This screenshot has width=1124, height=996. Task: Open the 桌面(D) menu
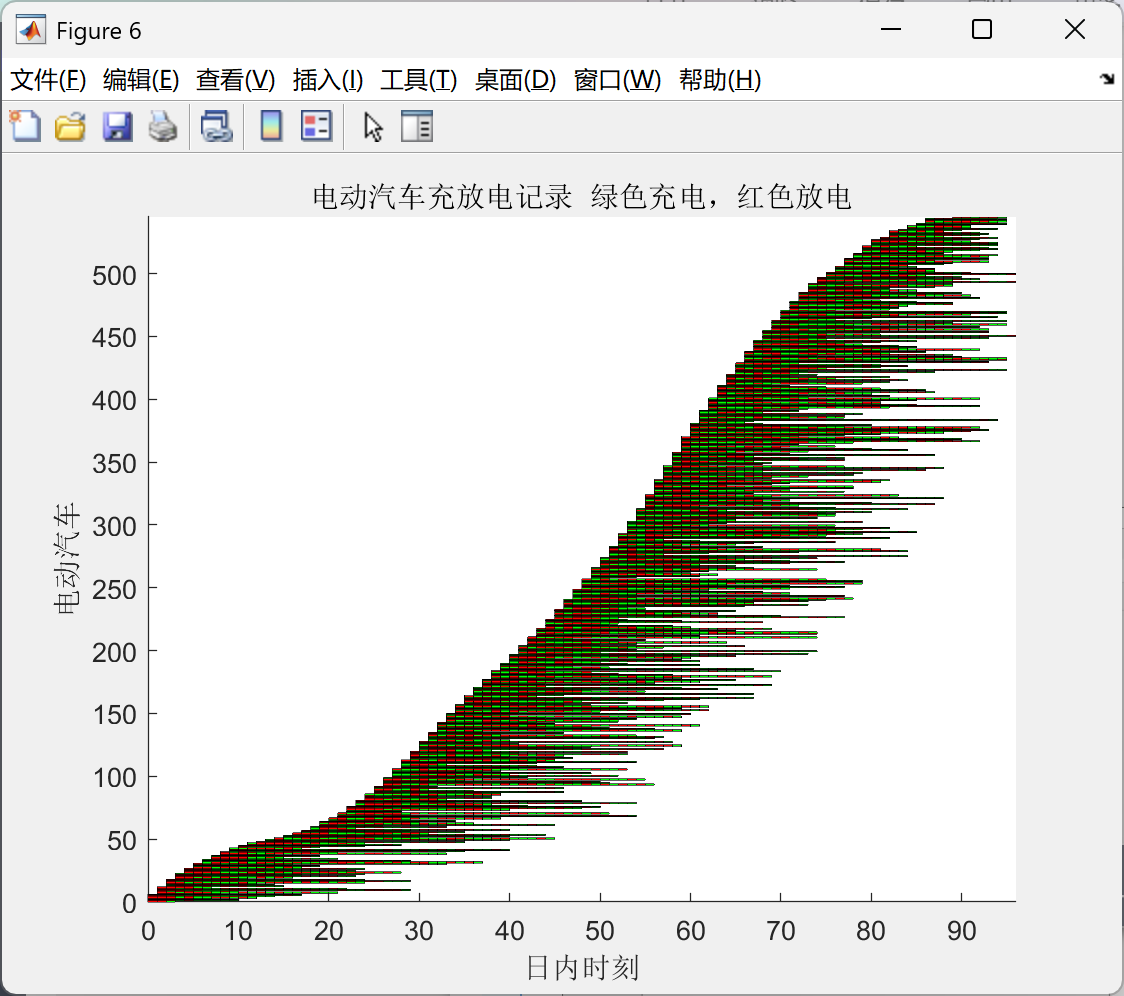point(515,80)
